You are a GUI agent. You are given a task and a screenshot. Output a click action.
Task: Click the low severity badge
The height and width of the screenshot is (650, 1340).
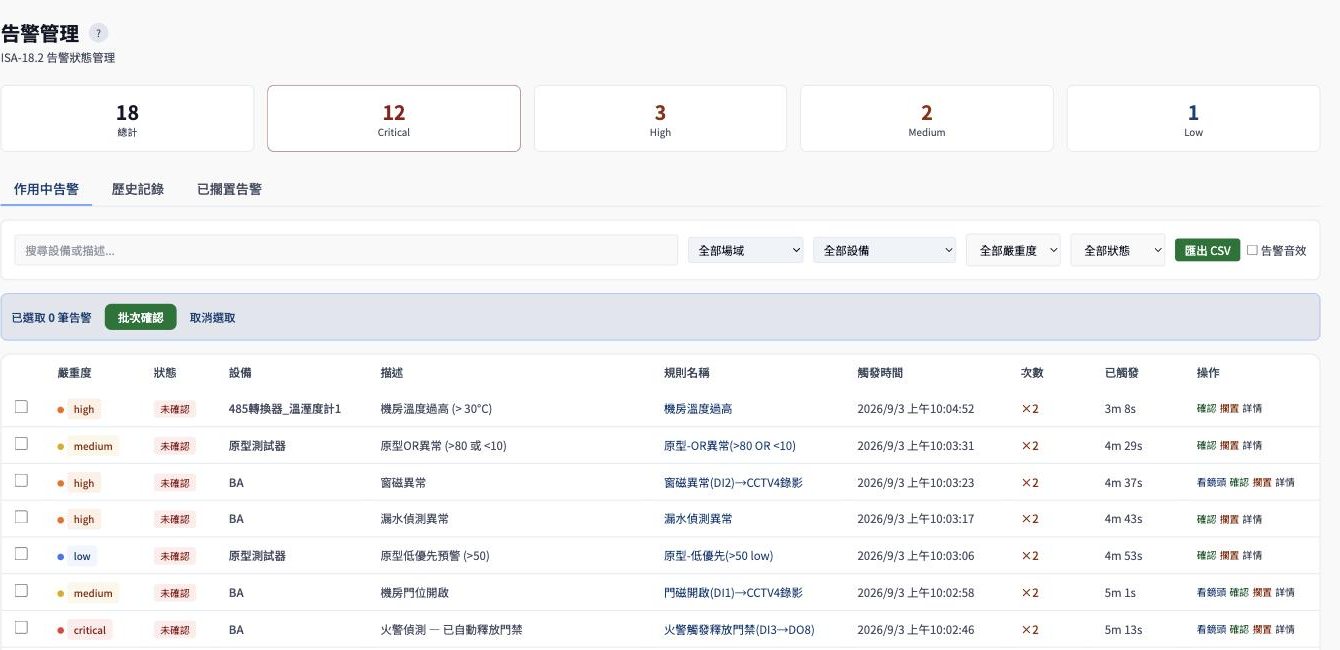(x=82, y=556)
